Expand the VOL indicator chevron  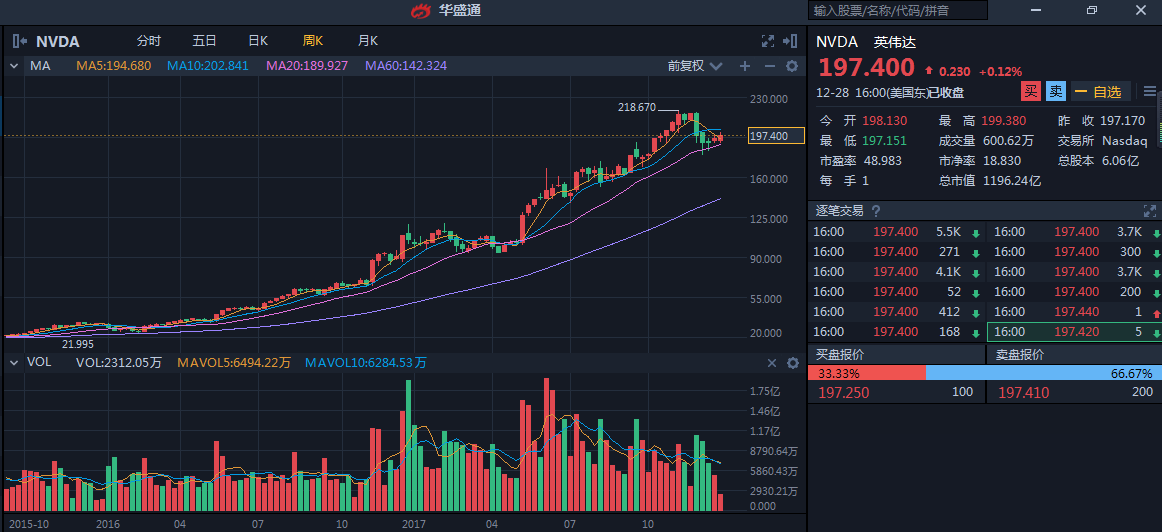(14, 363)
